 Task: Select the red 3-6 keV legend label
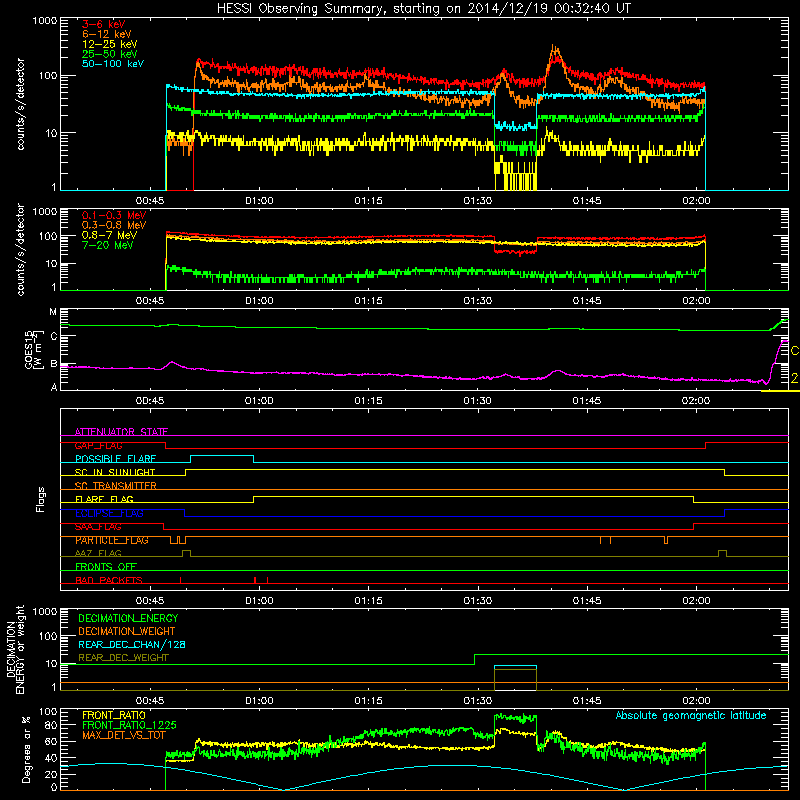(103, 24)
